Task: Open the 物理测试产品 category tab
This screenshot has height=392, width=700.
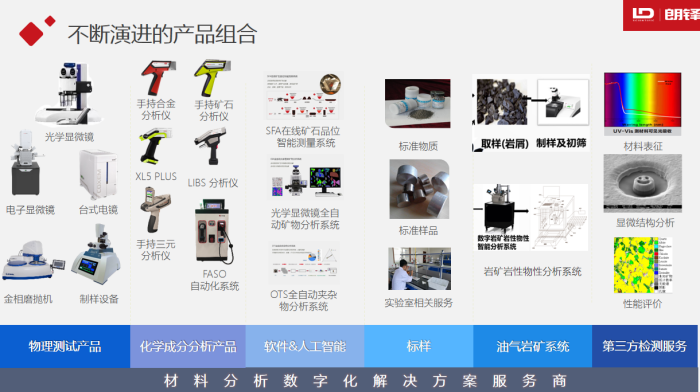Action: (65, 346)
